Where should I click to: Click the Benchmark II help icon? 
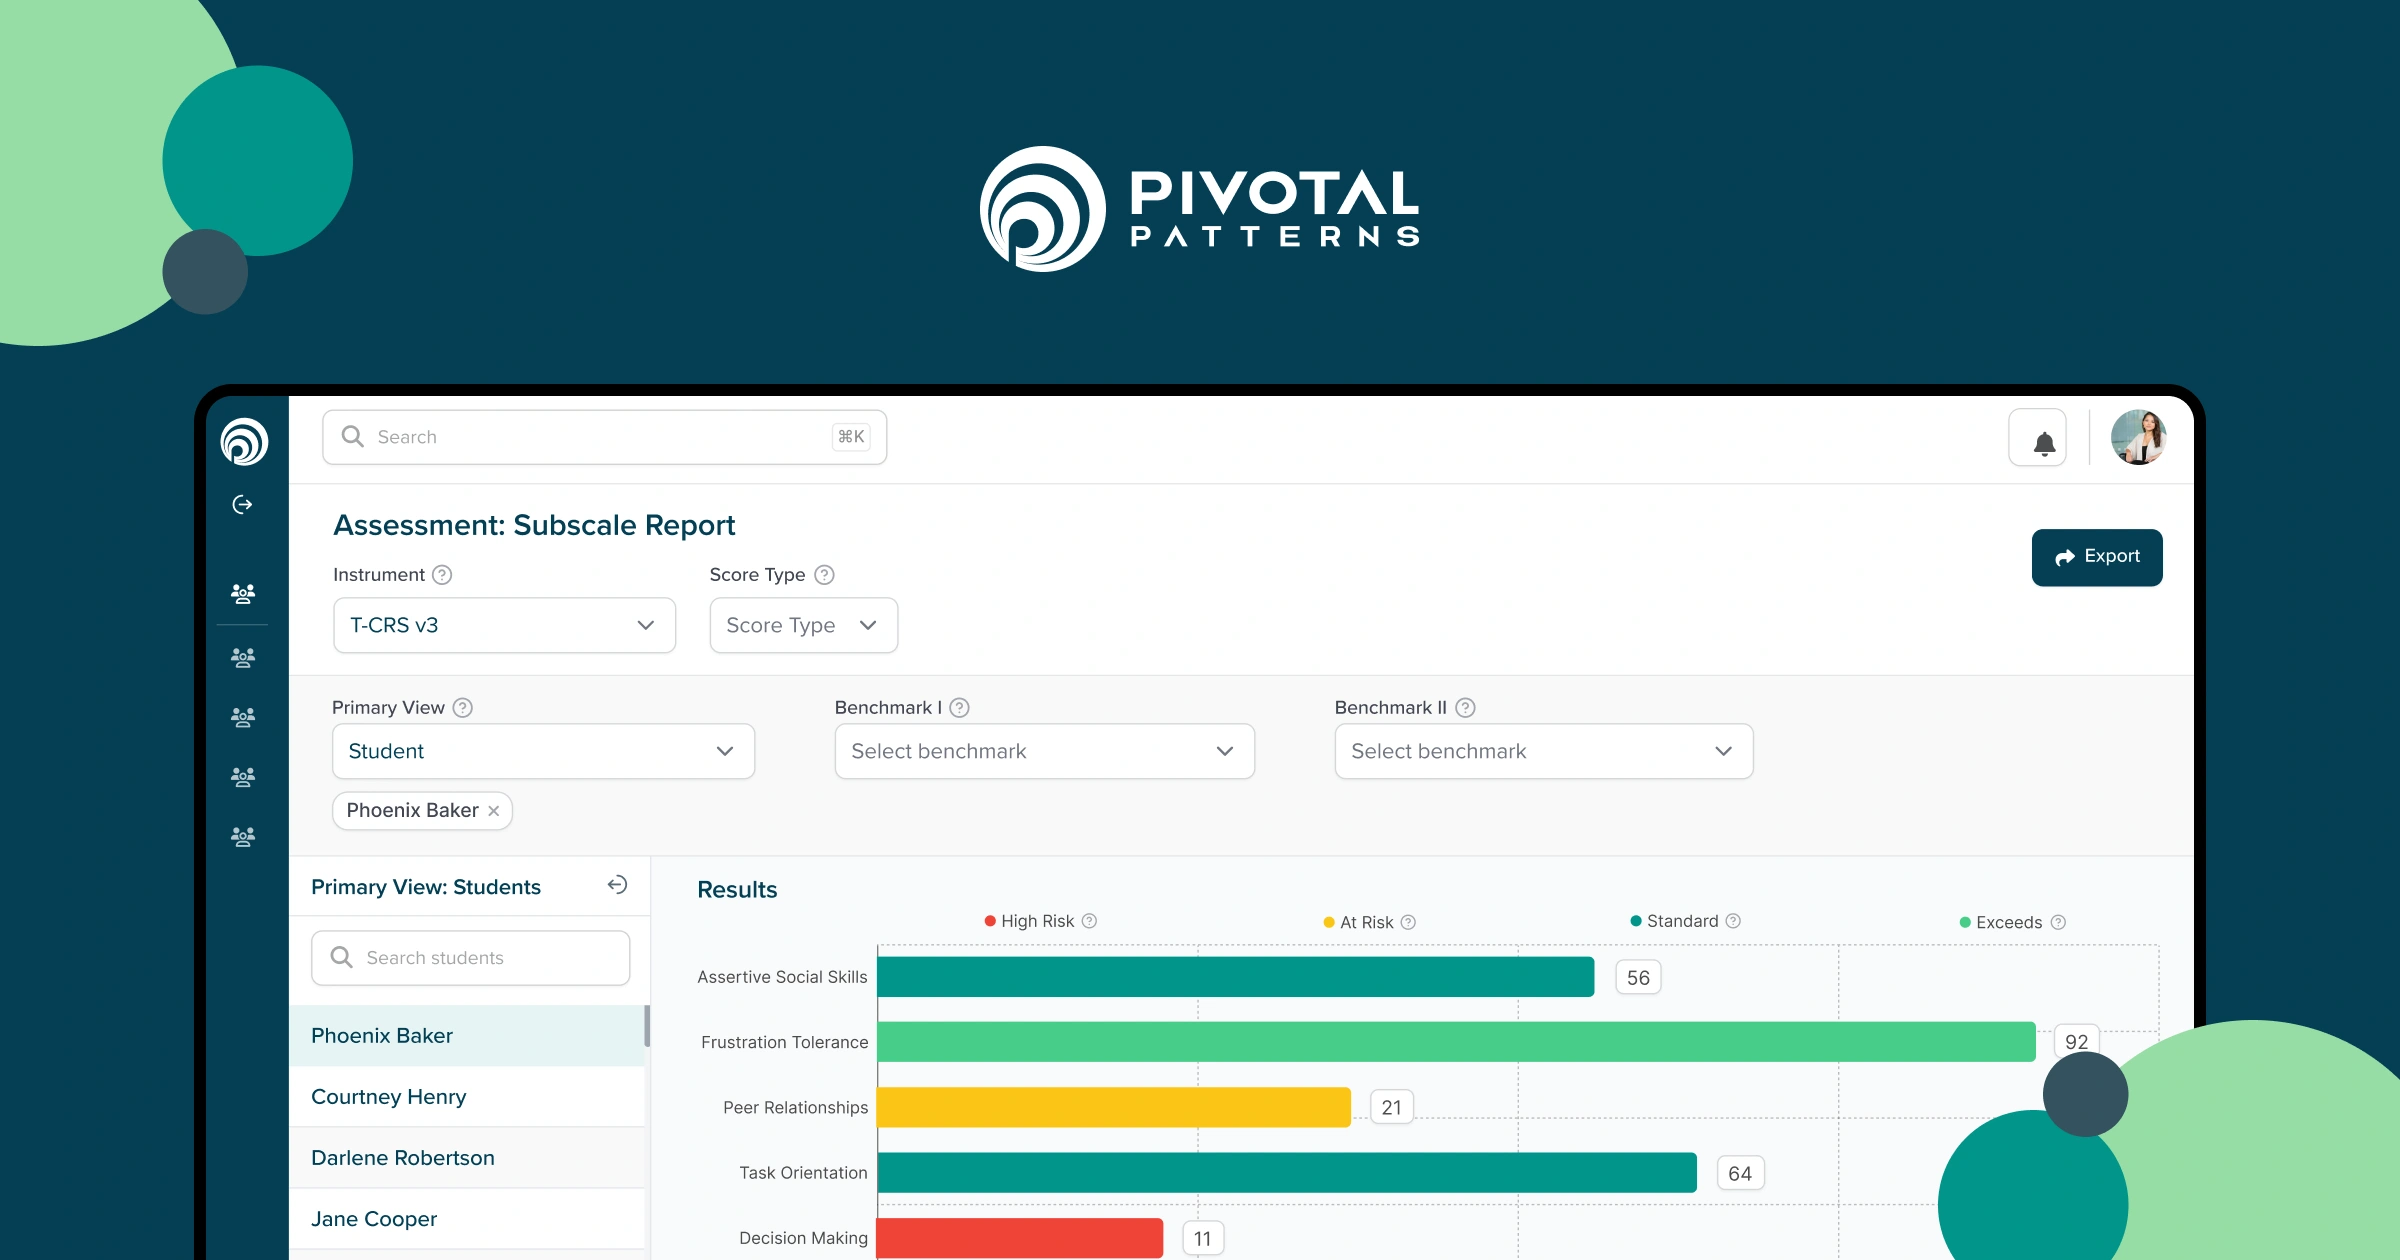coord(1465,708)
